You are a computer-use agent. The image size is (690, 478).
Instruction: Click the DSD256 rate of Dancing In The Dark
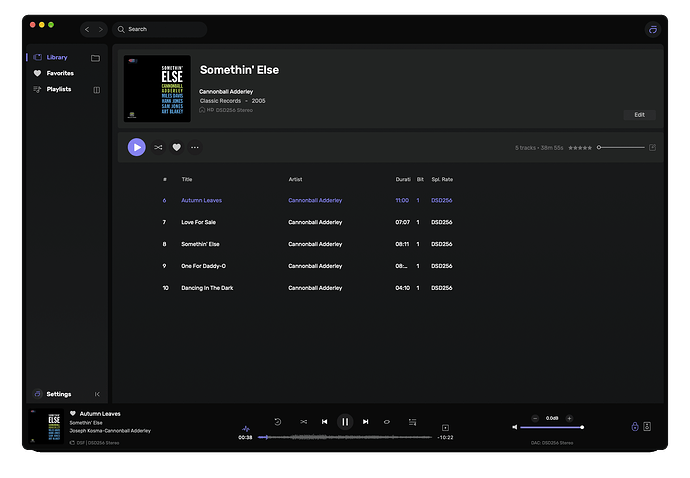[x=441, y=288]
